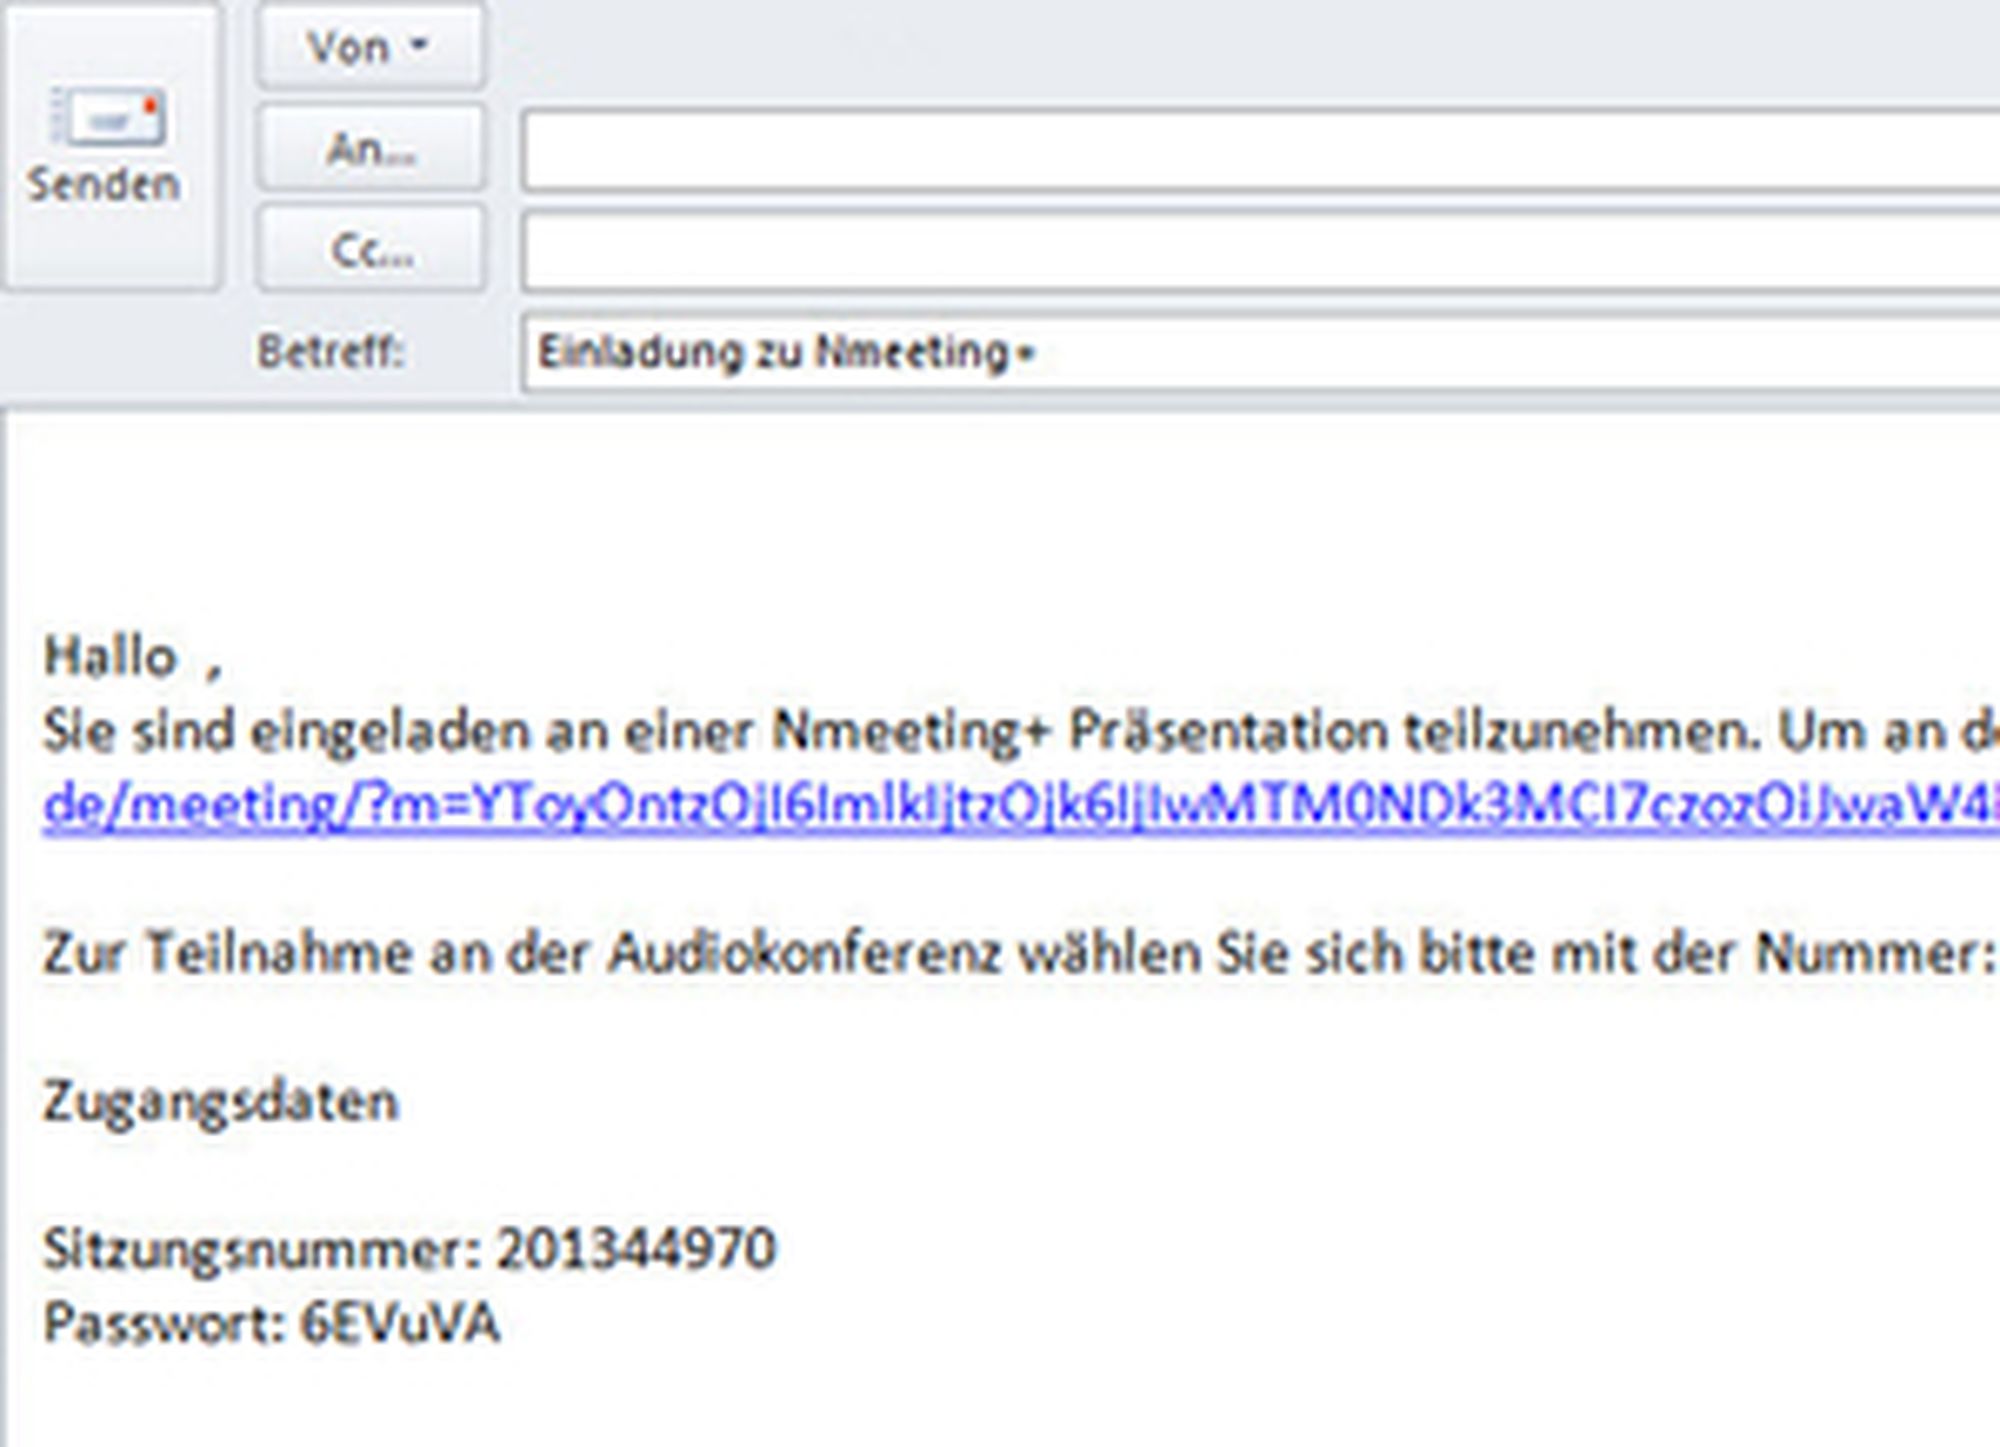Viewport: 2000px width, 1447px height.
Task: Click the word Audiokonferenz
Action: point(805,953)
